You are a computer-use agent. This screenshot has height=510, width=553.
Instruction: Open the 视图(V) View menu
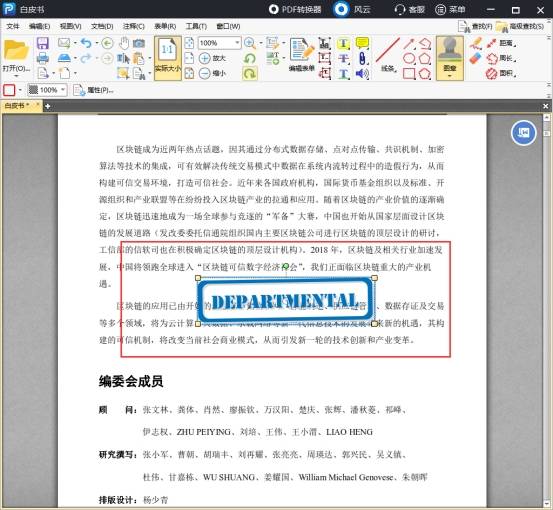(x=71, y=26)
